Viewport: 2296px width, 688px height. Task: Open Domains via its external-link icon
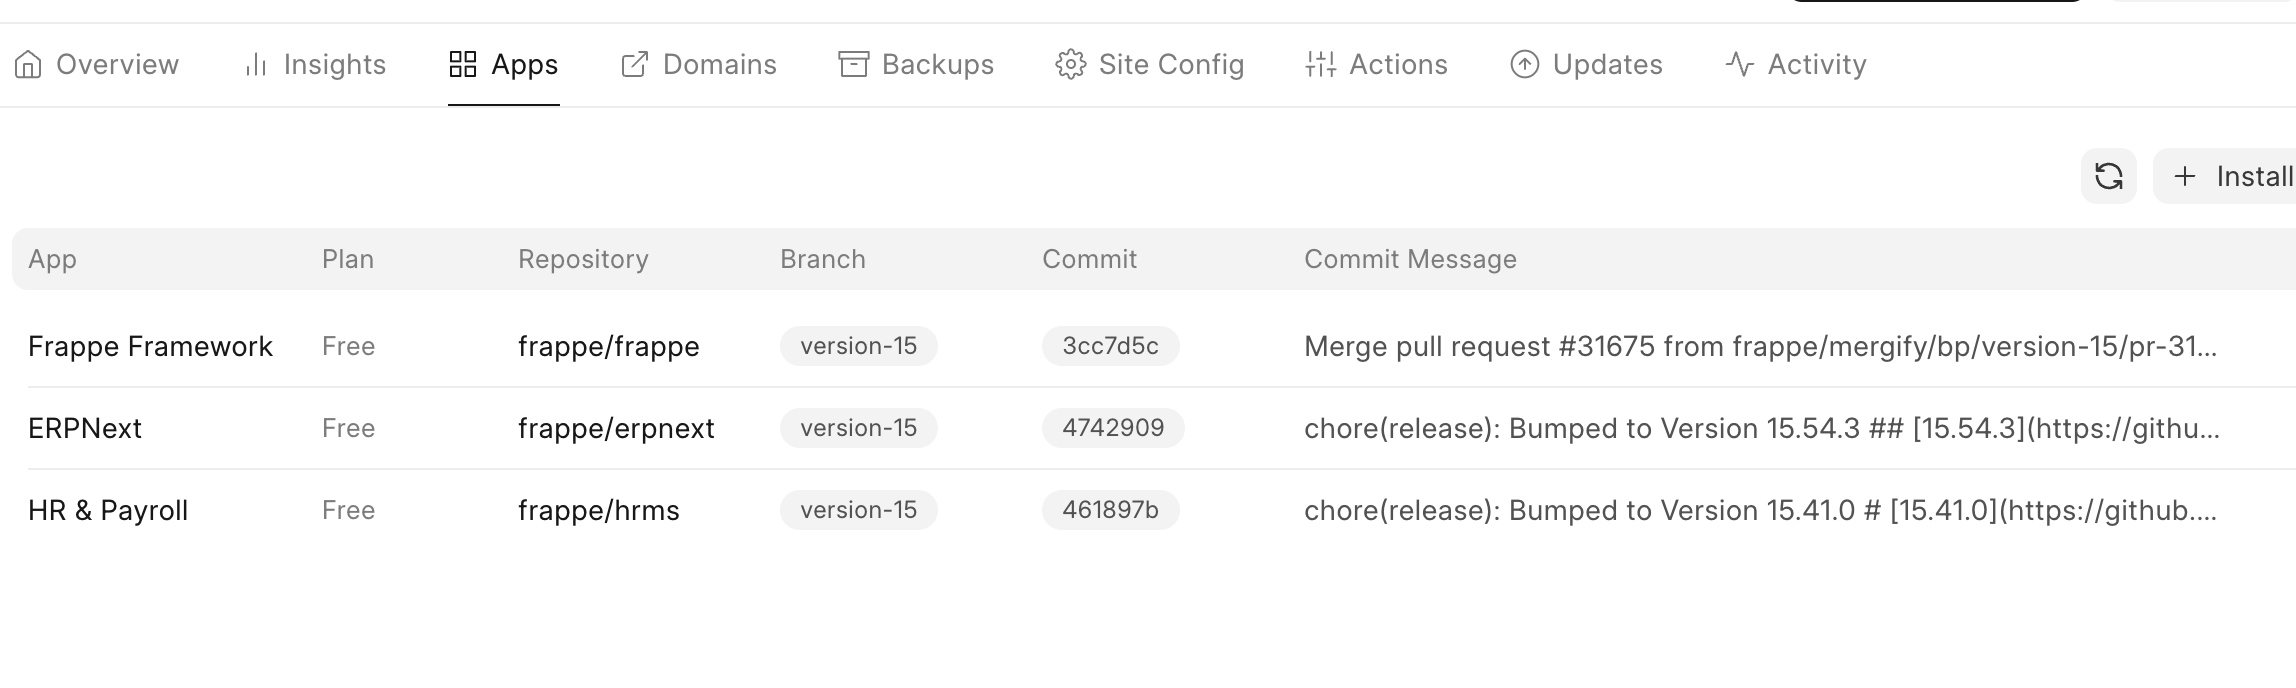click(x=632, y=63)
